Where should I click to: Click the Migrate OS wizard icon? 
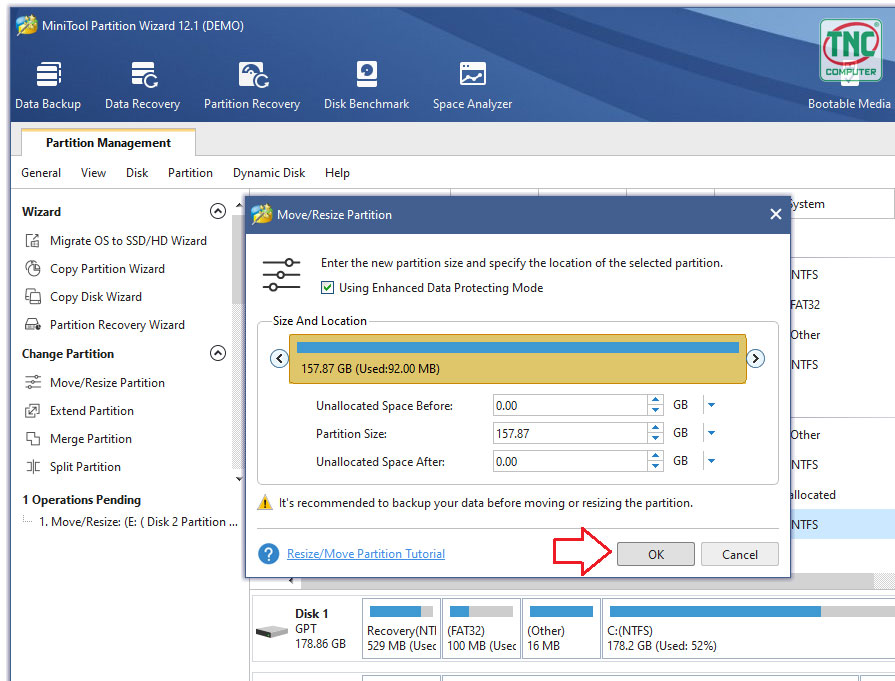[x=33, y=241]
